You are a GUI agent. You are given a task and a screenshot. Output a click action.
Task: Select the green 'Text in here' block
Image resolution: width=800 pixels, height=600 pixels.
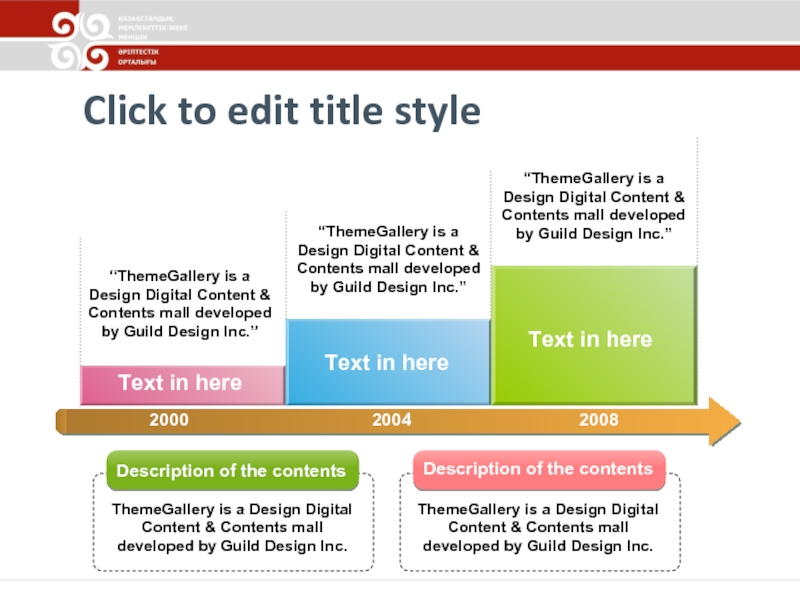pos(594,336)
